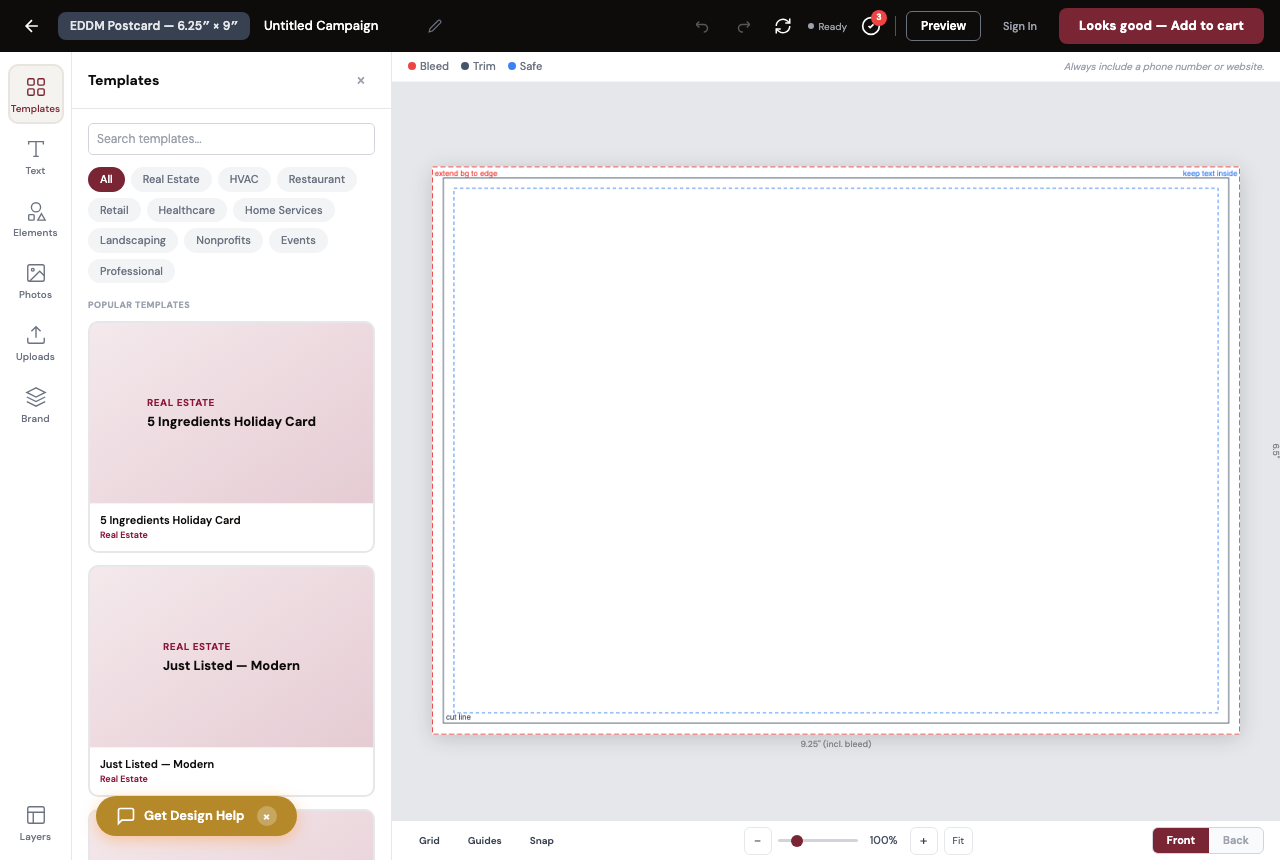
Task: Close the Templates panel
Action: (x=361, y=80)
